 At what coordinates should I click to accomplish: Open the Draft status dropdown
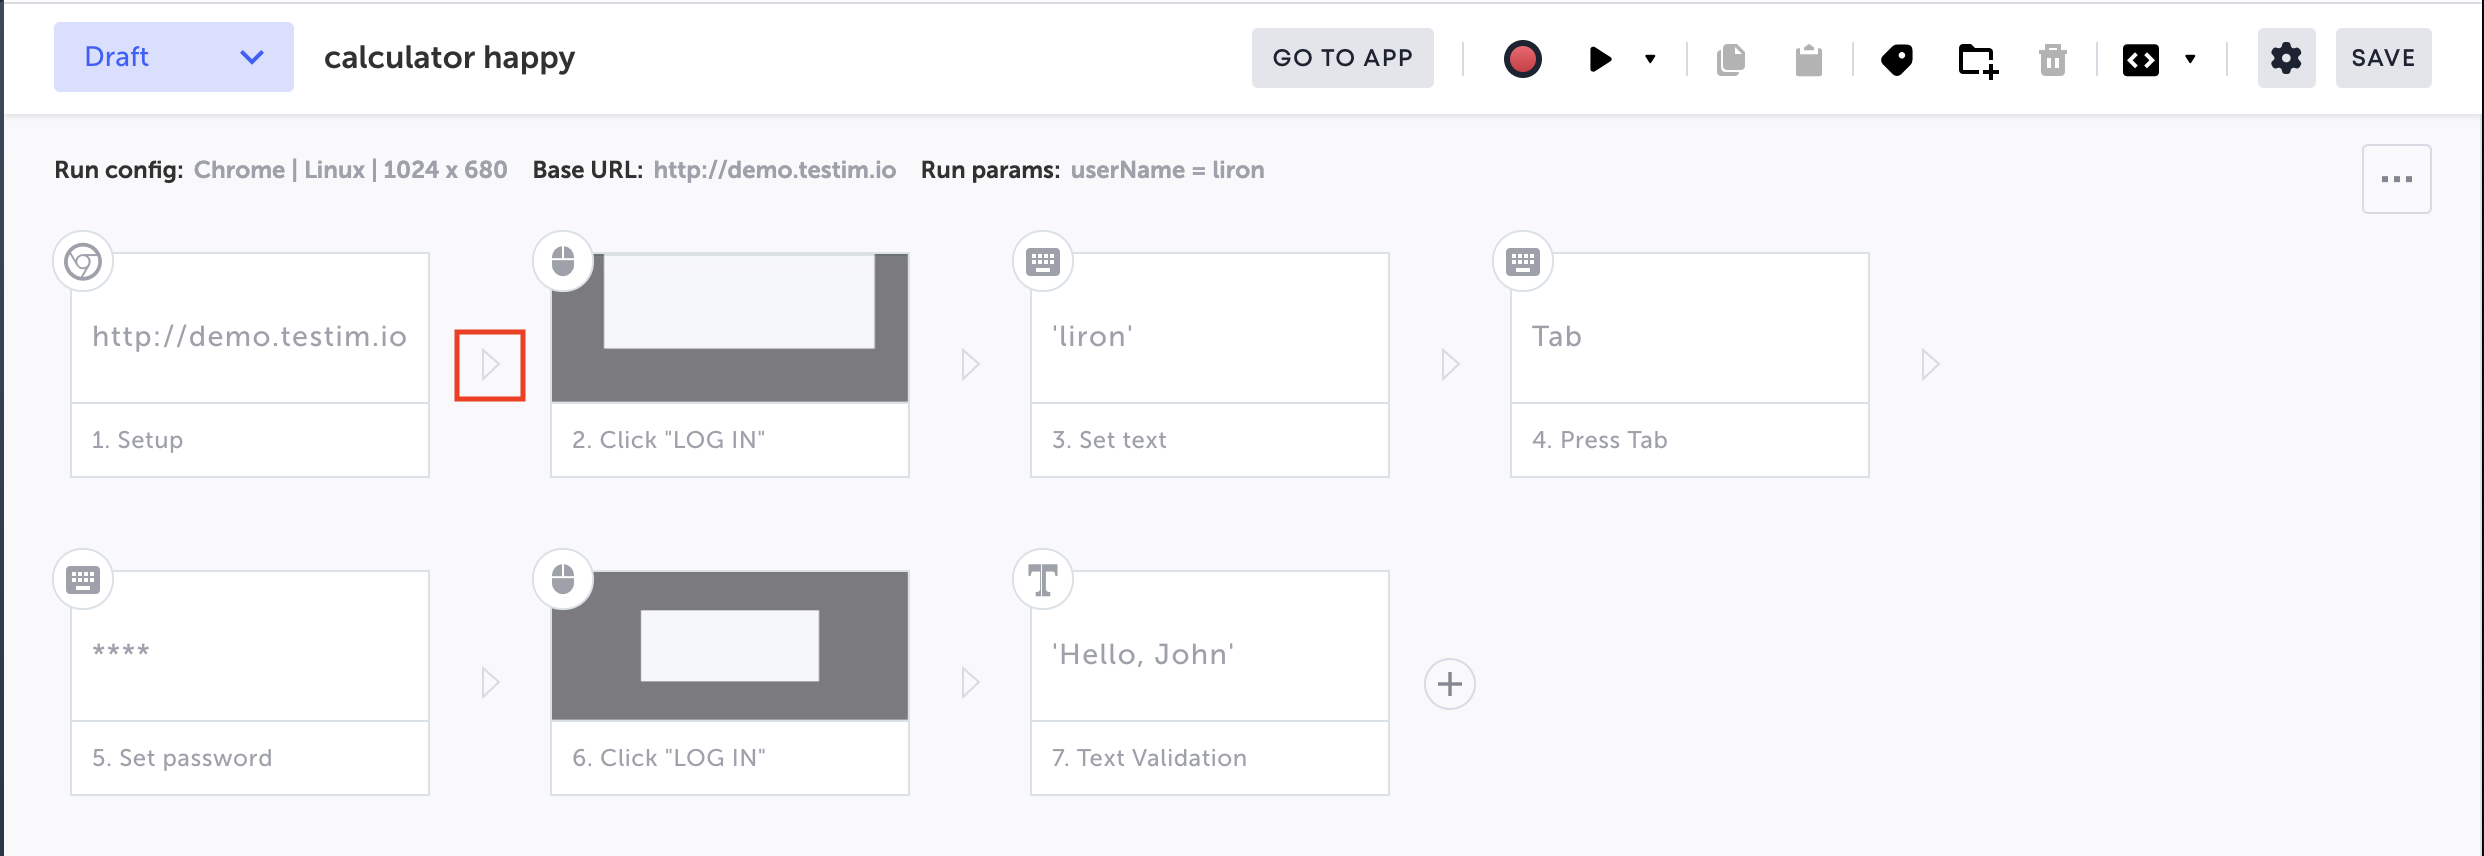pos(174,57)
